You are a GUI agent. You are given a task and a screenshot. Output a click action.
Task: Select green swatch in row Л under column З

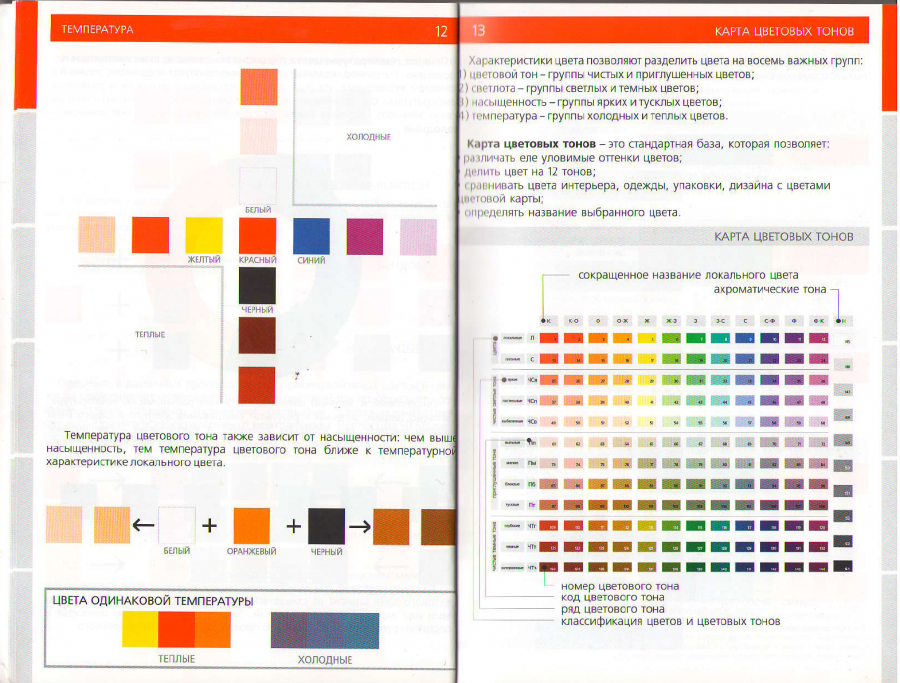coord(696,338)
